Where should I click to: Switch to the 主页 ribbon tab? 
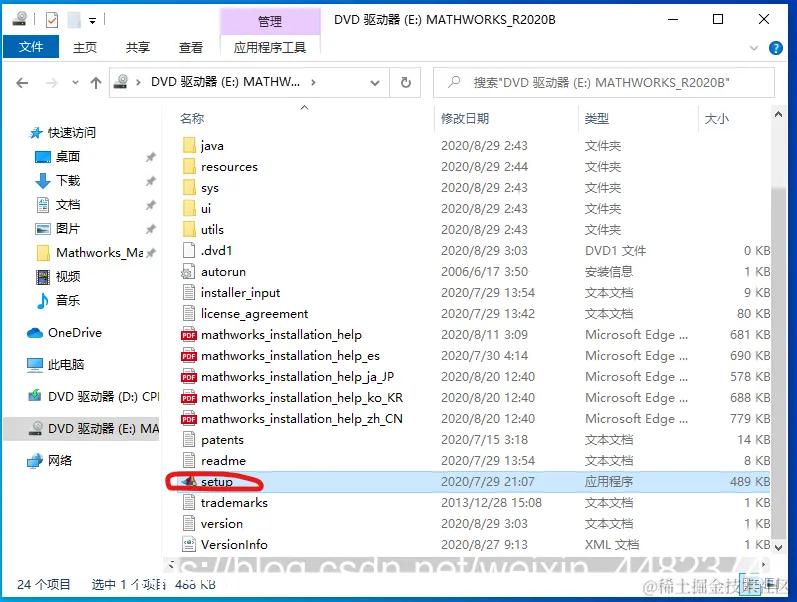(x=85, y=47)
